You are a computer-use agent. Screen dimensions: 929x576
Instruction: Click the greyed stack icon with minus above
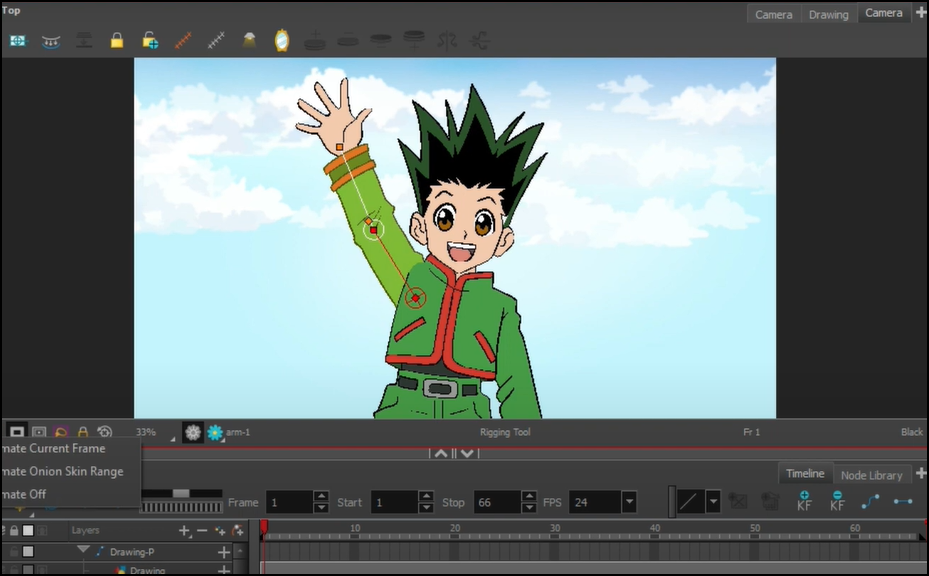(x=348, y=40)
